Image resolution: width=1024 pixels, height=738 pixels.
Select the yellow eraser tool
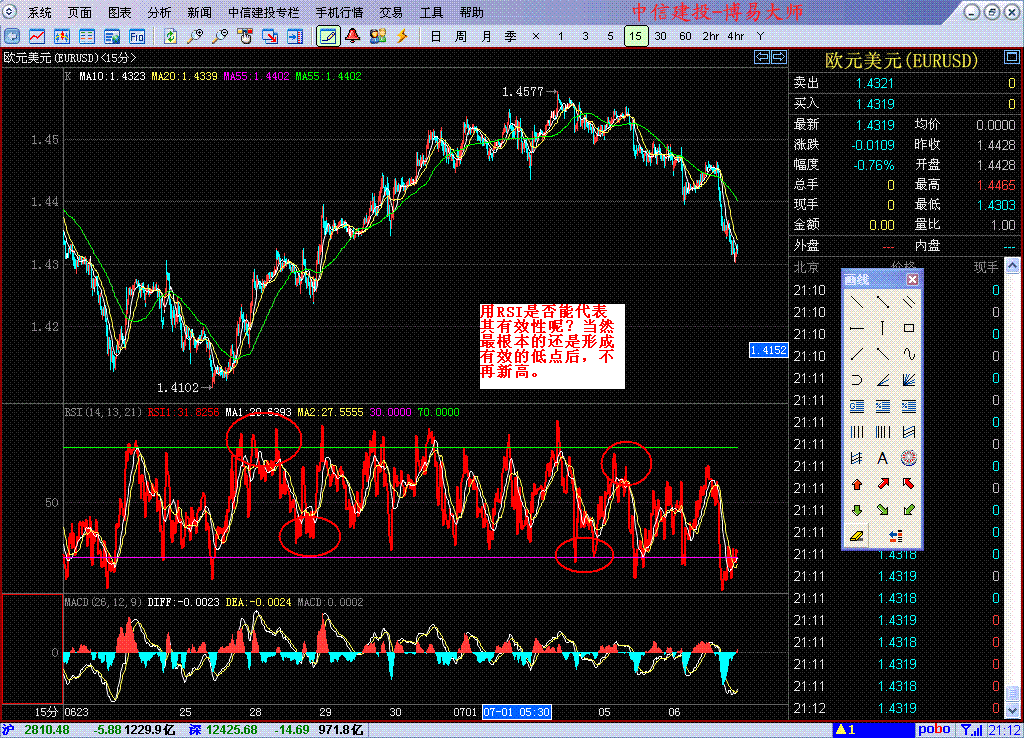(857, 536)
